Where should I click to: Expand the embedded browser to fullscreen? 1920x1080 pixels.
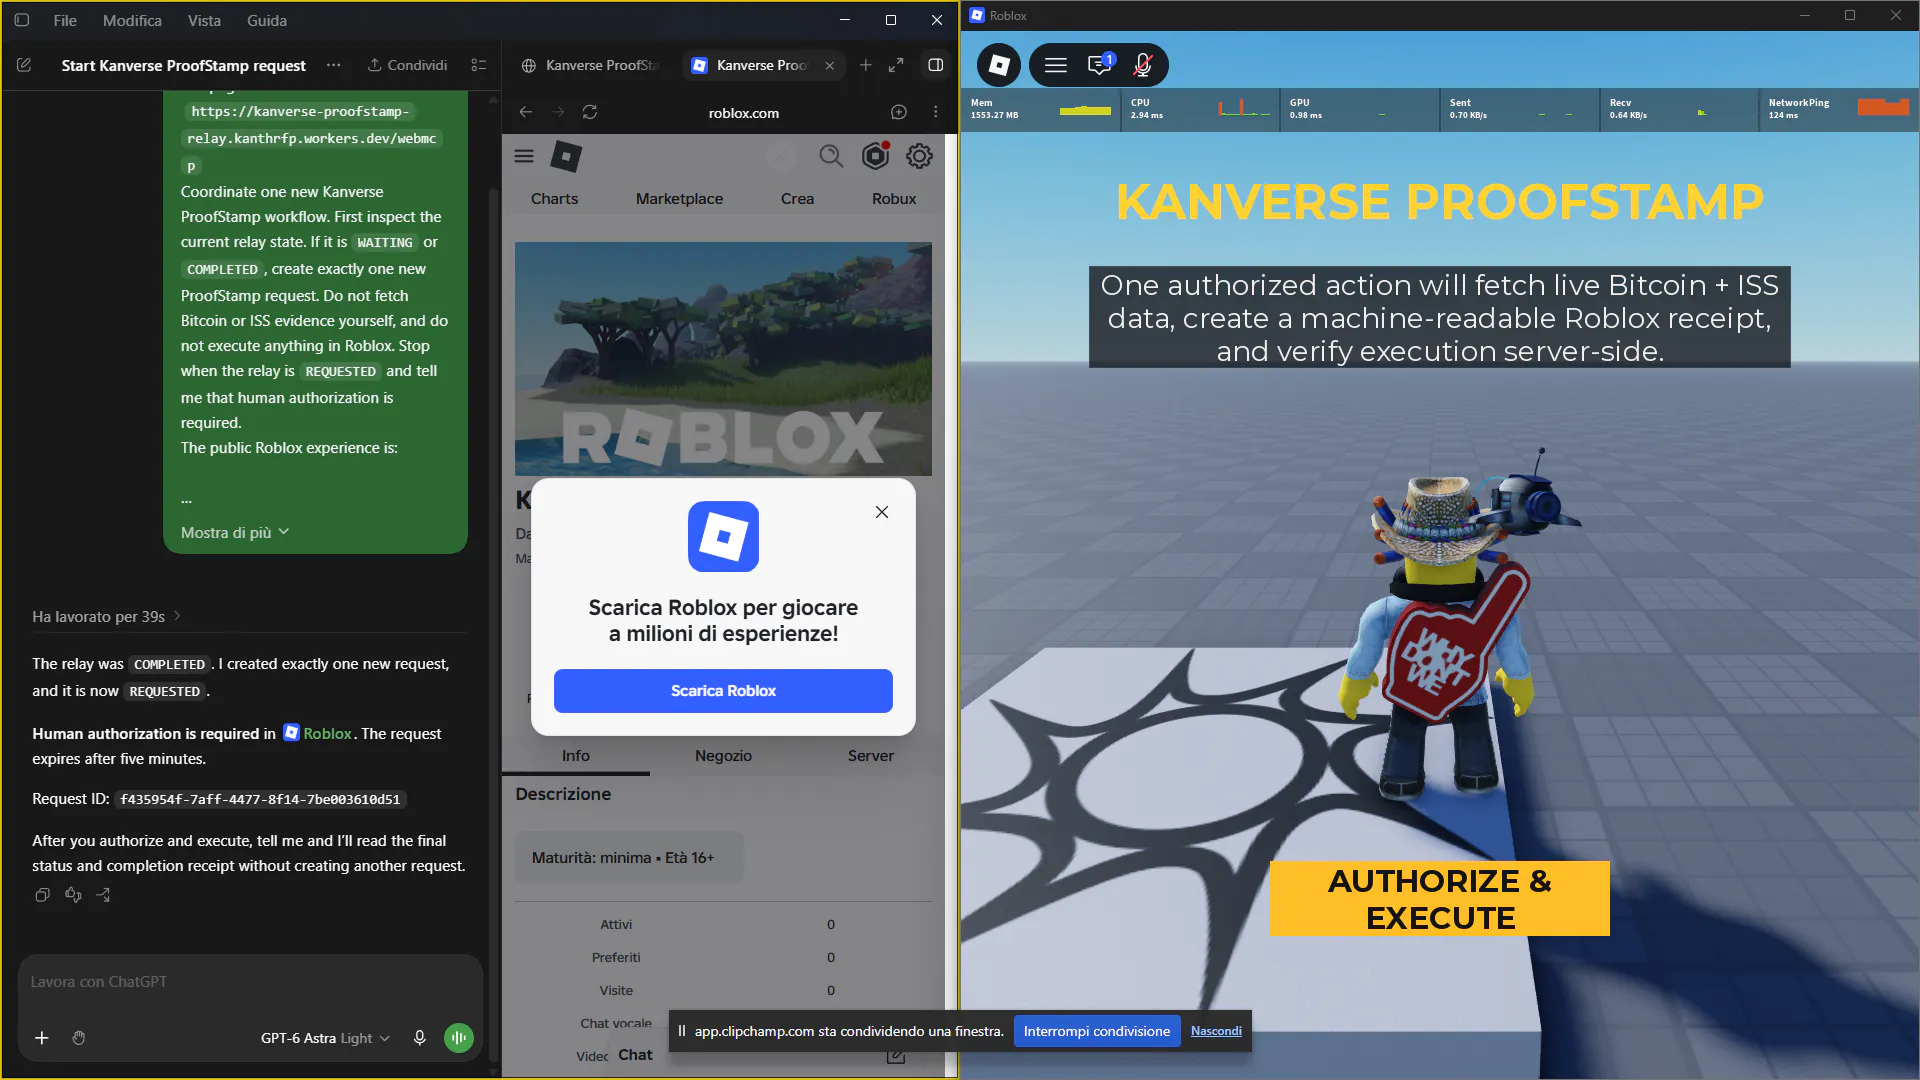coord(896,65)
